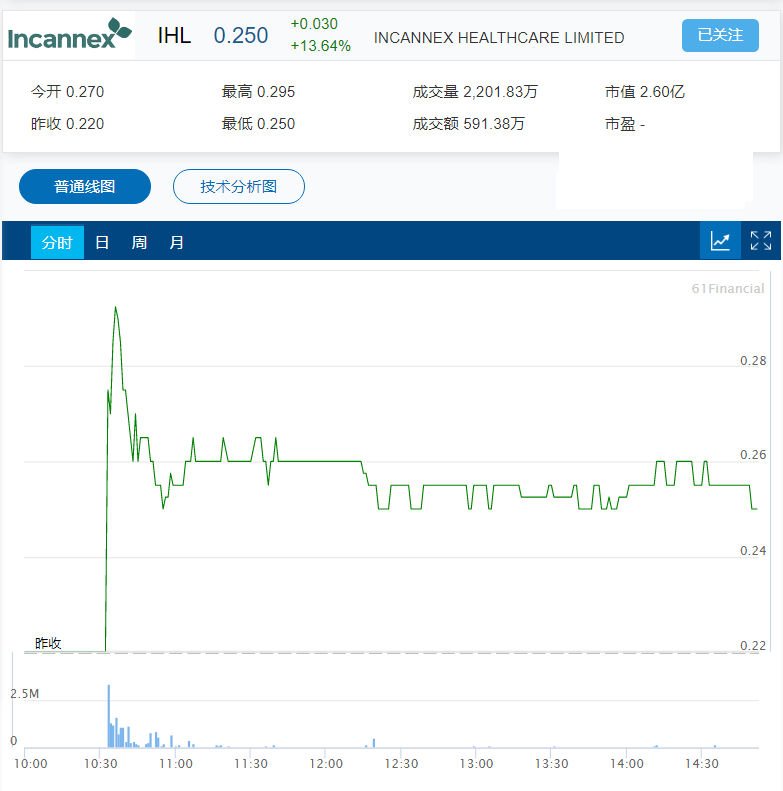Image resolution: width=783 pixels, height=791 pixels.
Task: Click the IHL ticker symbol
Action: (x=174, y=36)
